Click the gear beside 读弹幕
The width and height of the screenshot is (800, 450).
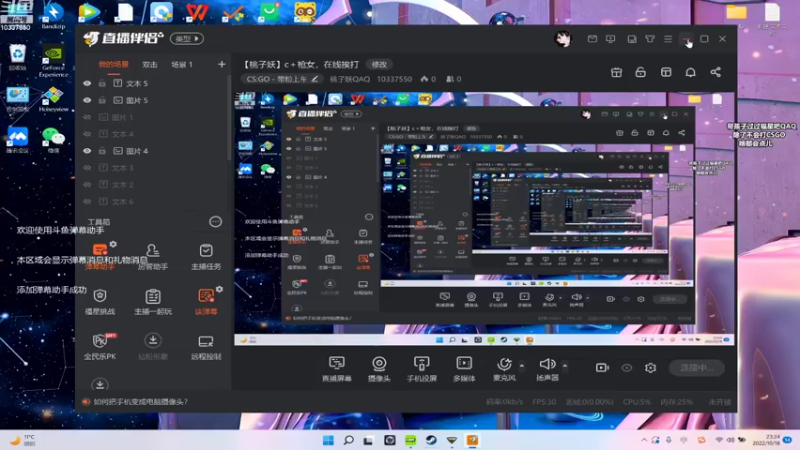pos(219,289)
